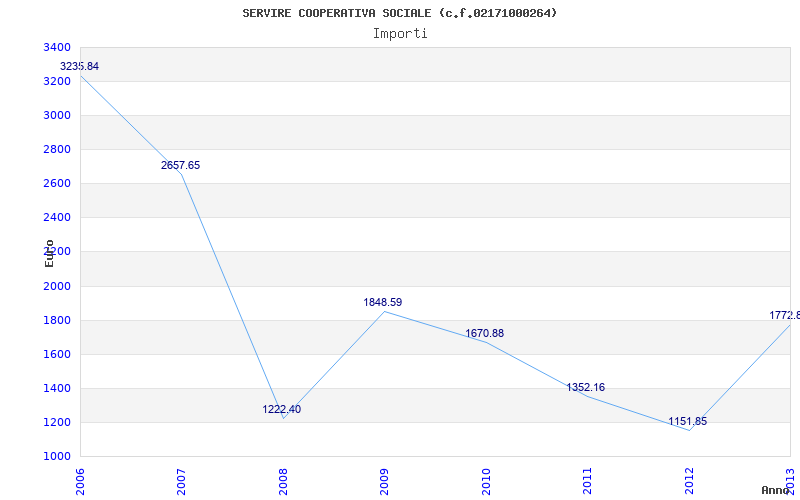This screenshot has width=800, height=500.
Task: Select the 1222.40 data point label
Action: 282,409
